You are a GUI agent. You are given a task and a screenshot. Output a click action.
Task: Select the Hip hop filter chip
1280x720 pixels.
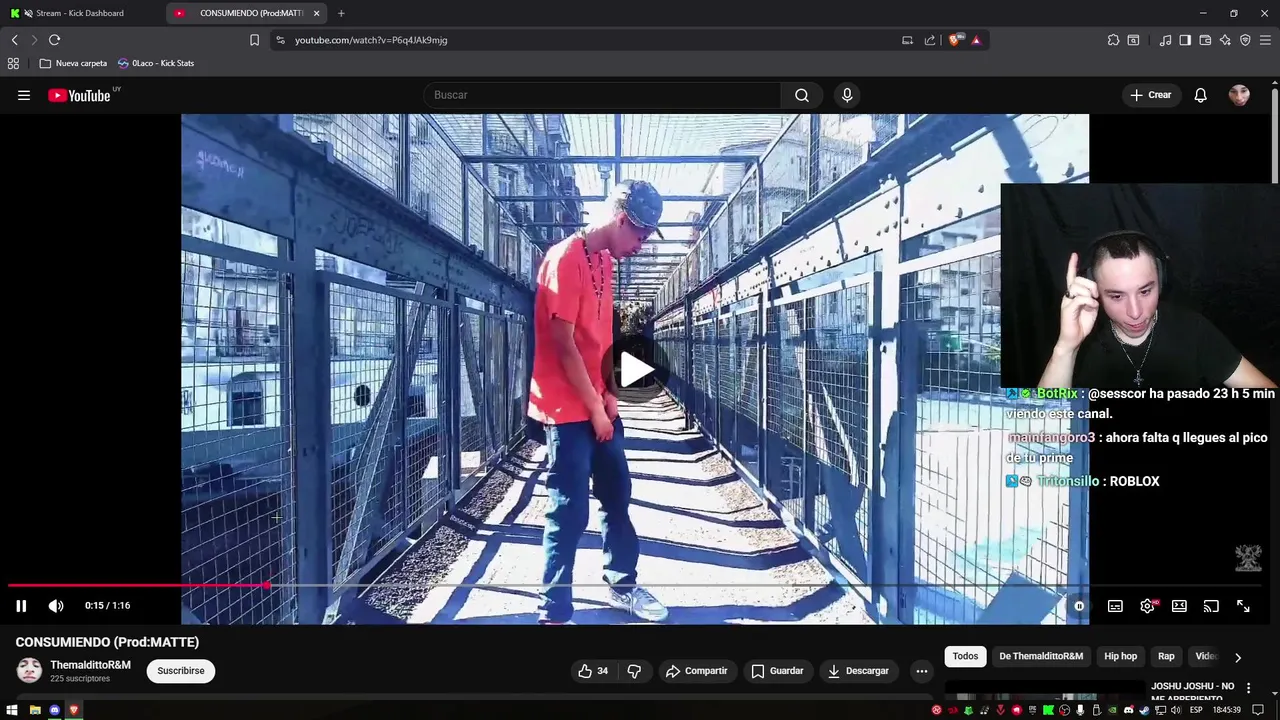[x=1120, y=656]
